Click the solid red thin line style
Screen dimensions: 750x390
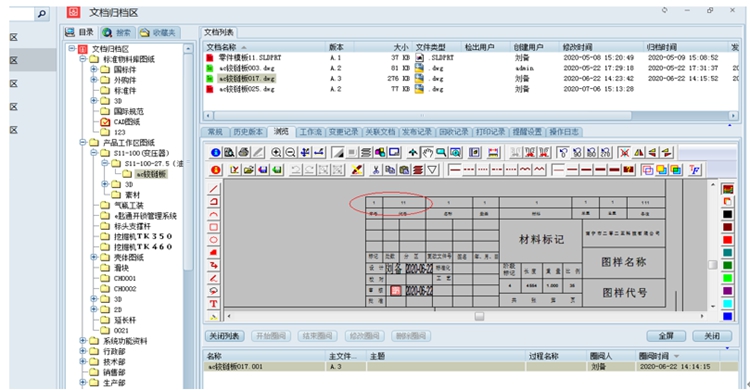[x=455, y=169]
